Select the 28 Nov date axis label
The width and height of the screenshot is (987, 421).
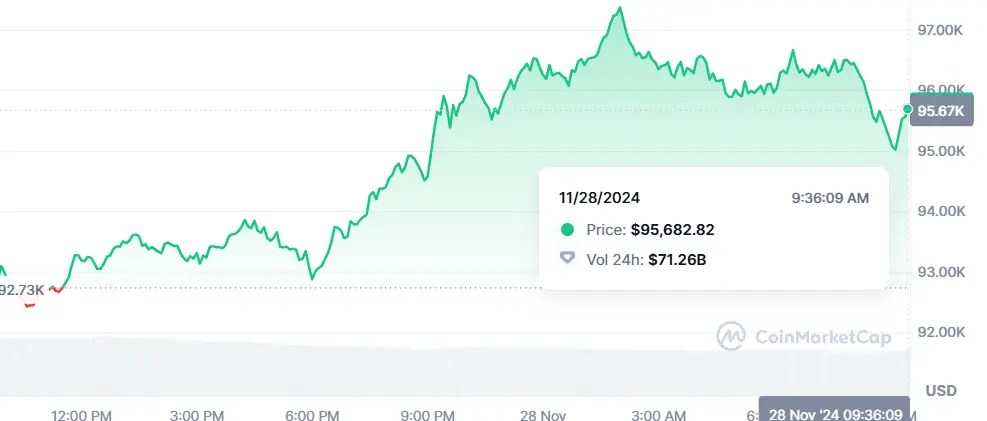click(x=544, y=414)
